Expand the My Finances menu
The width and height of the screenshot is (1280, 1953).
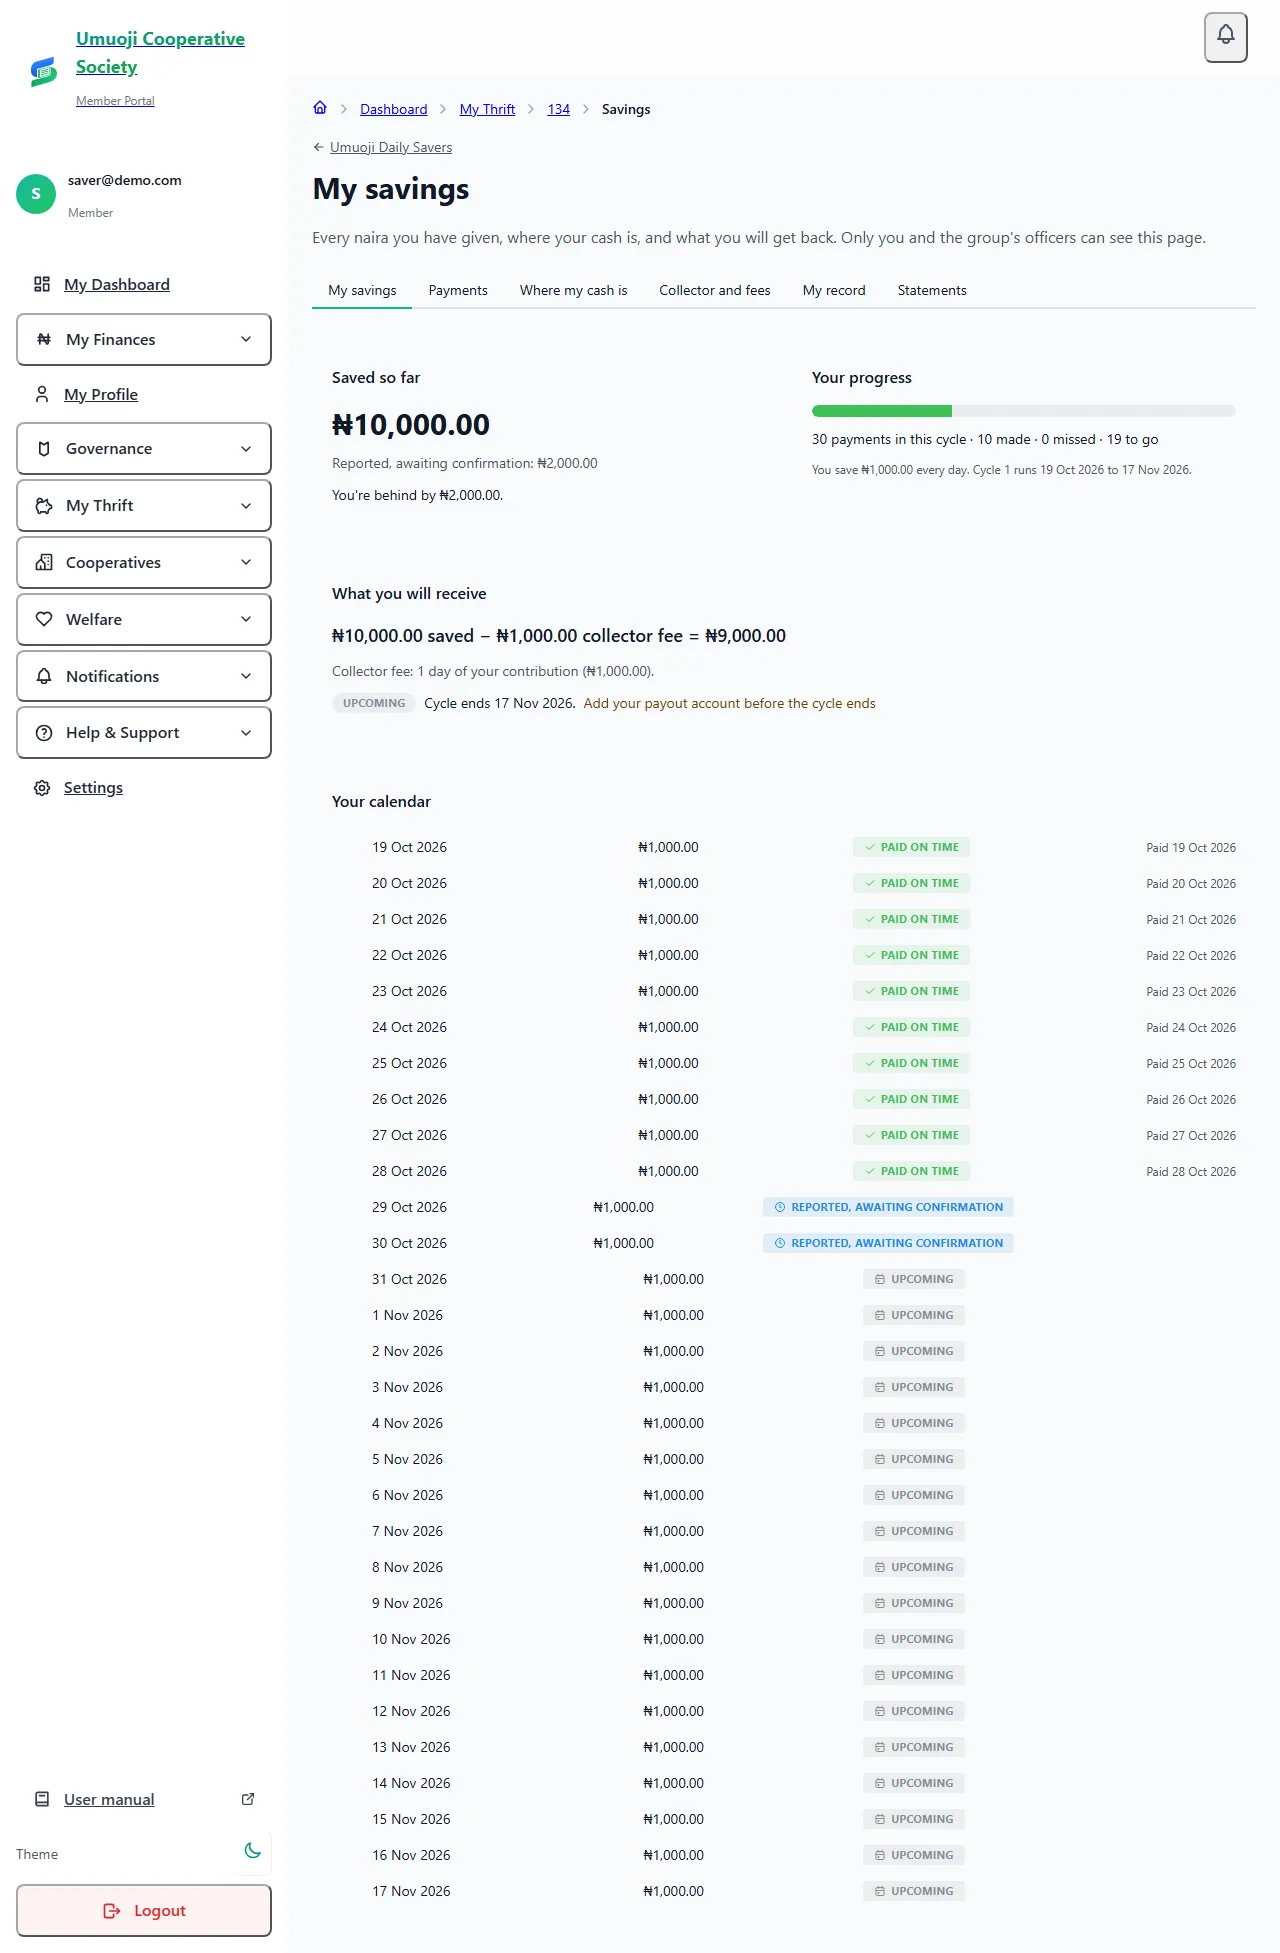[x=144, y=340]
